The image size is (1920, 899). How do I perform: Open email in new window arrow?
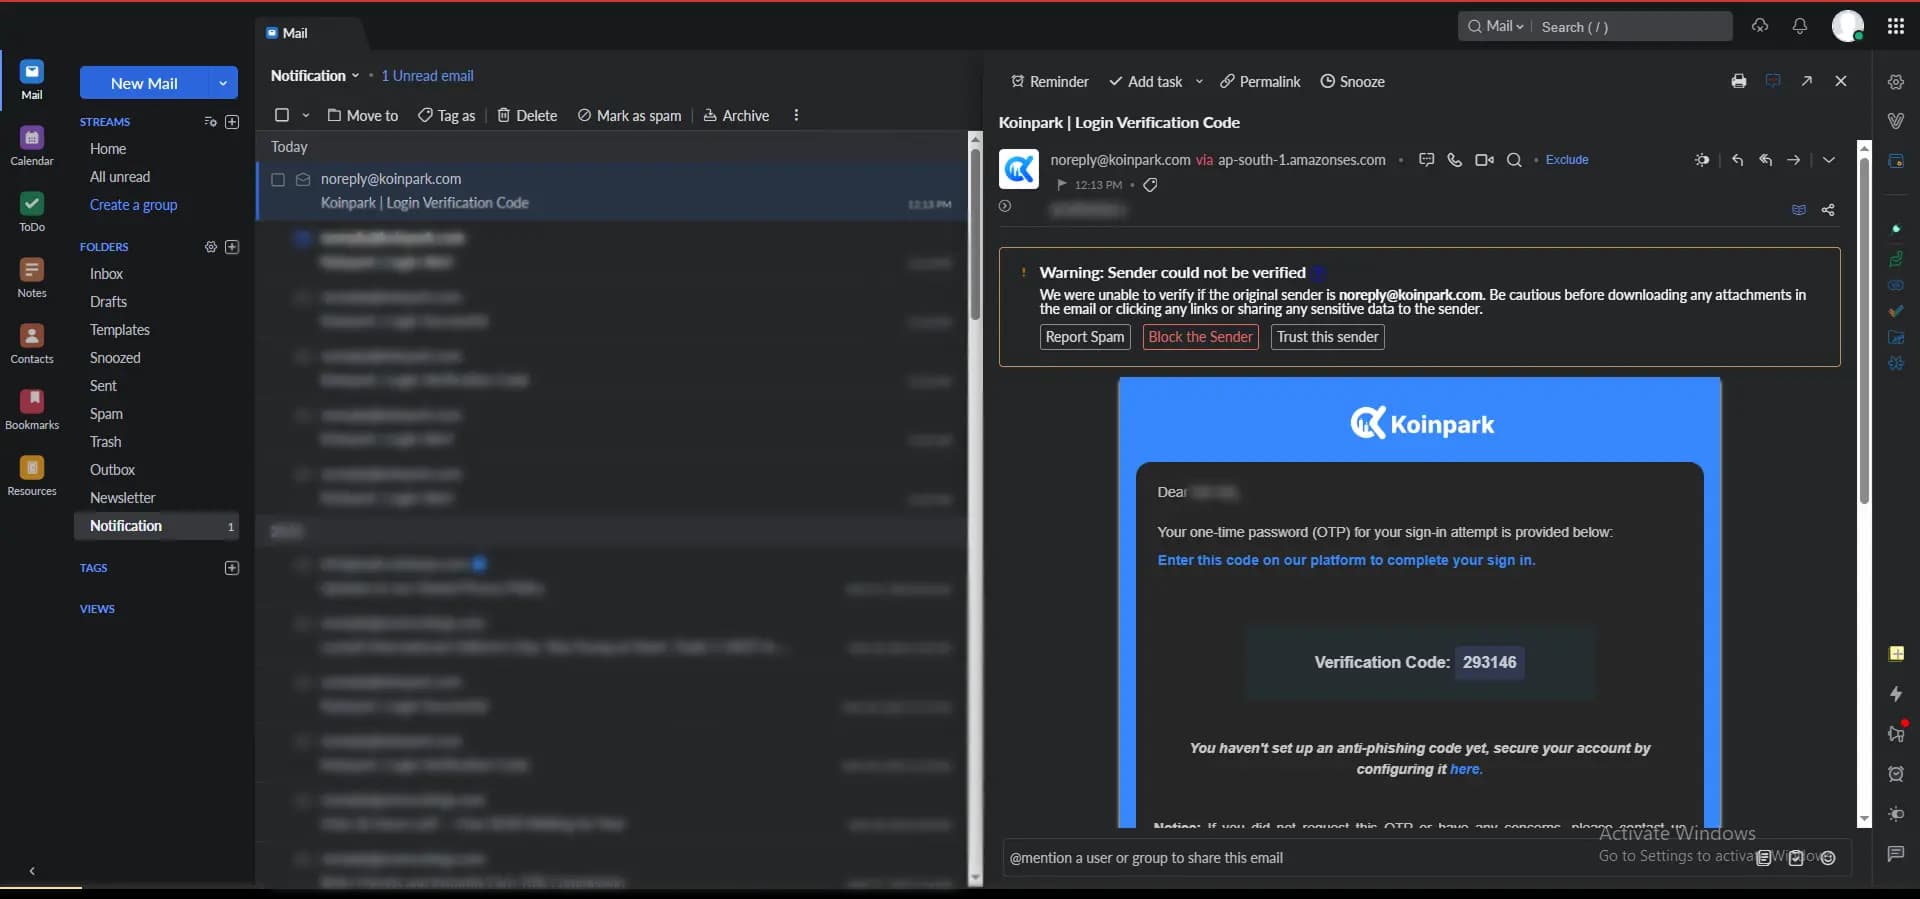(x=1807, y=81)
